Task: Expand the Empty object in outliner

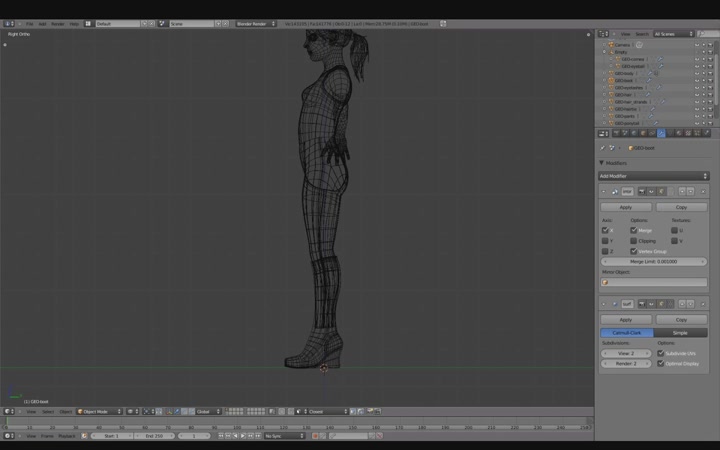Action: [604, 52]
